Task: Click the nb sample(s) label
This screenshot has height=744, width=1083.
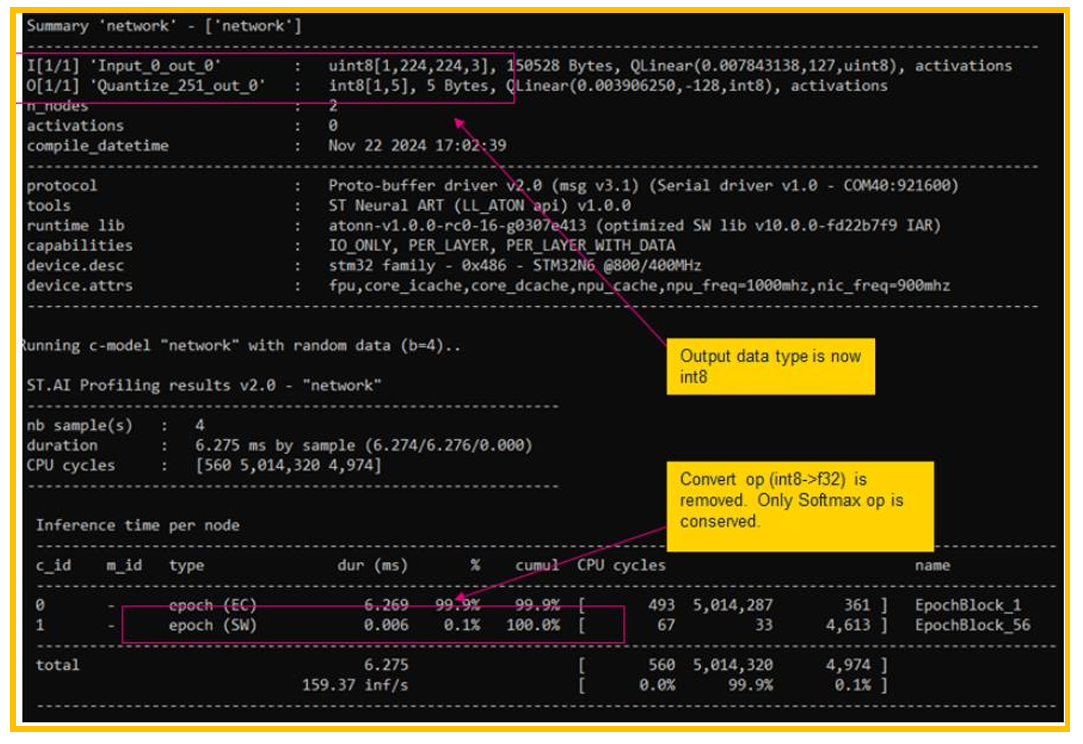Action: pos(79,426)
